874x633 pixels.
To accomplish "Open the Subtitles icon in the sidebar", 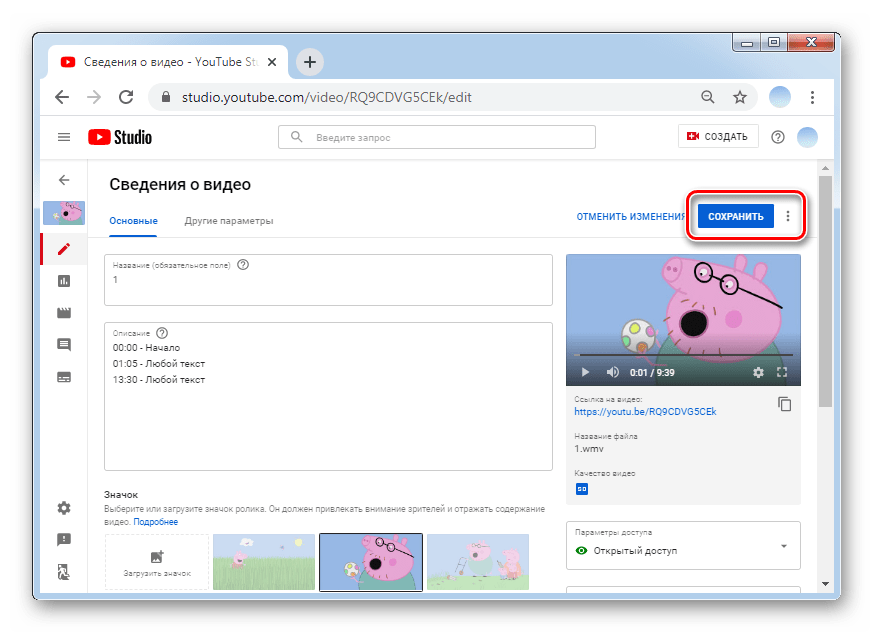I will [x=64, y=377].
